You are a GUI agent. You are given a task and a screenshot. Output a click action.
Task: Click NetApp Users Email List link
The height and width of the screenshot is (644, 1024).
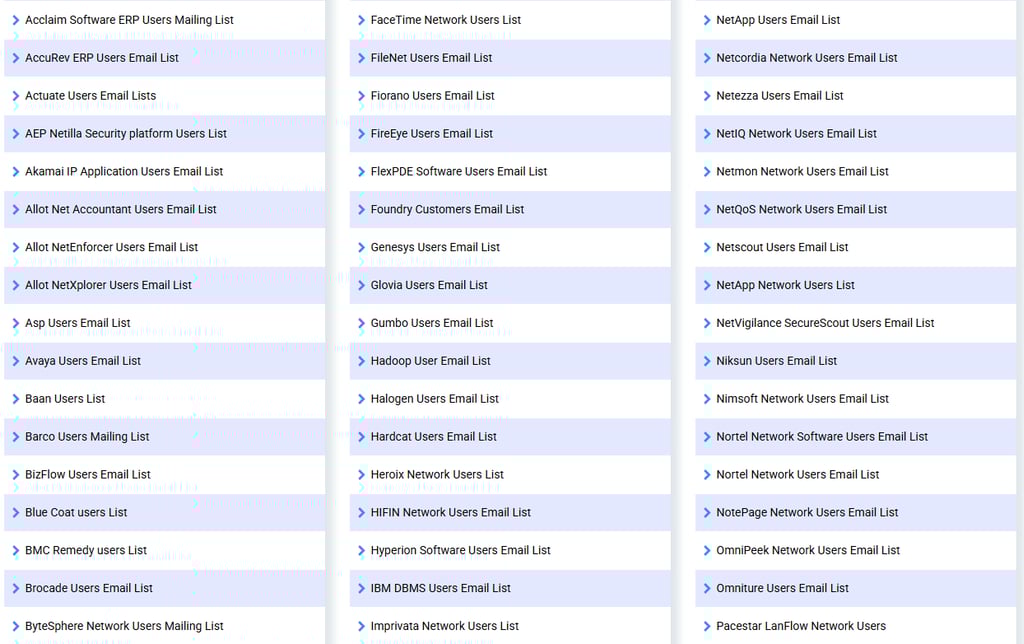778,20
